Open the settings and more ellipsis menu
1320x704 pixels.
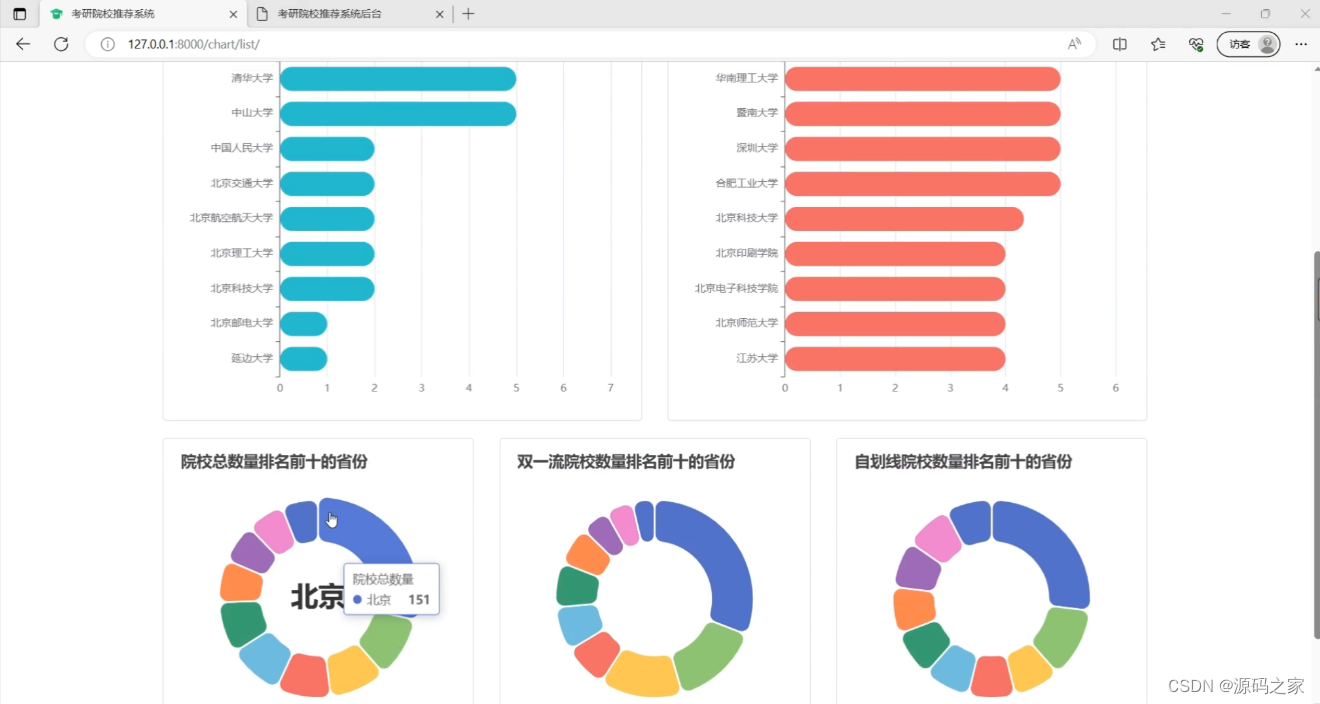coord(1301,44)
